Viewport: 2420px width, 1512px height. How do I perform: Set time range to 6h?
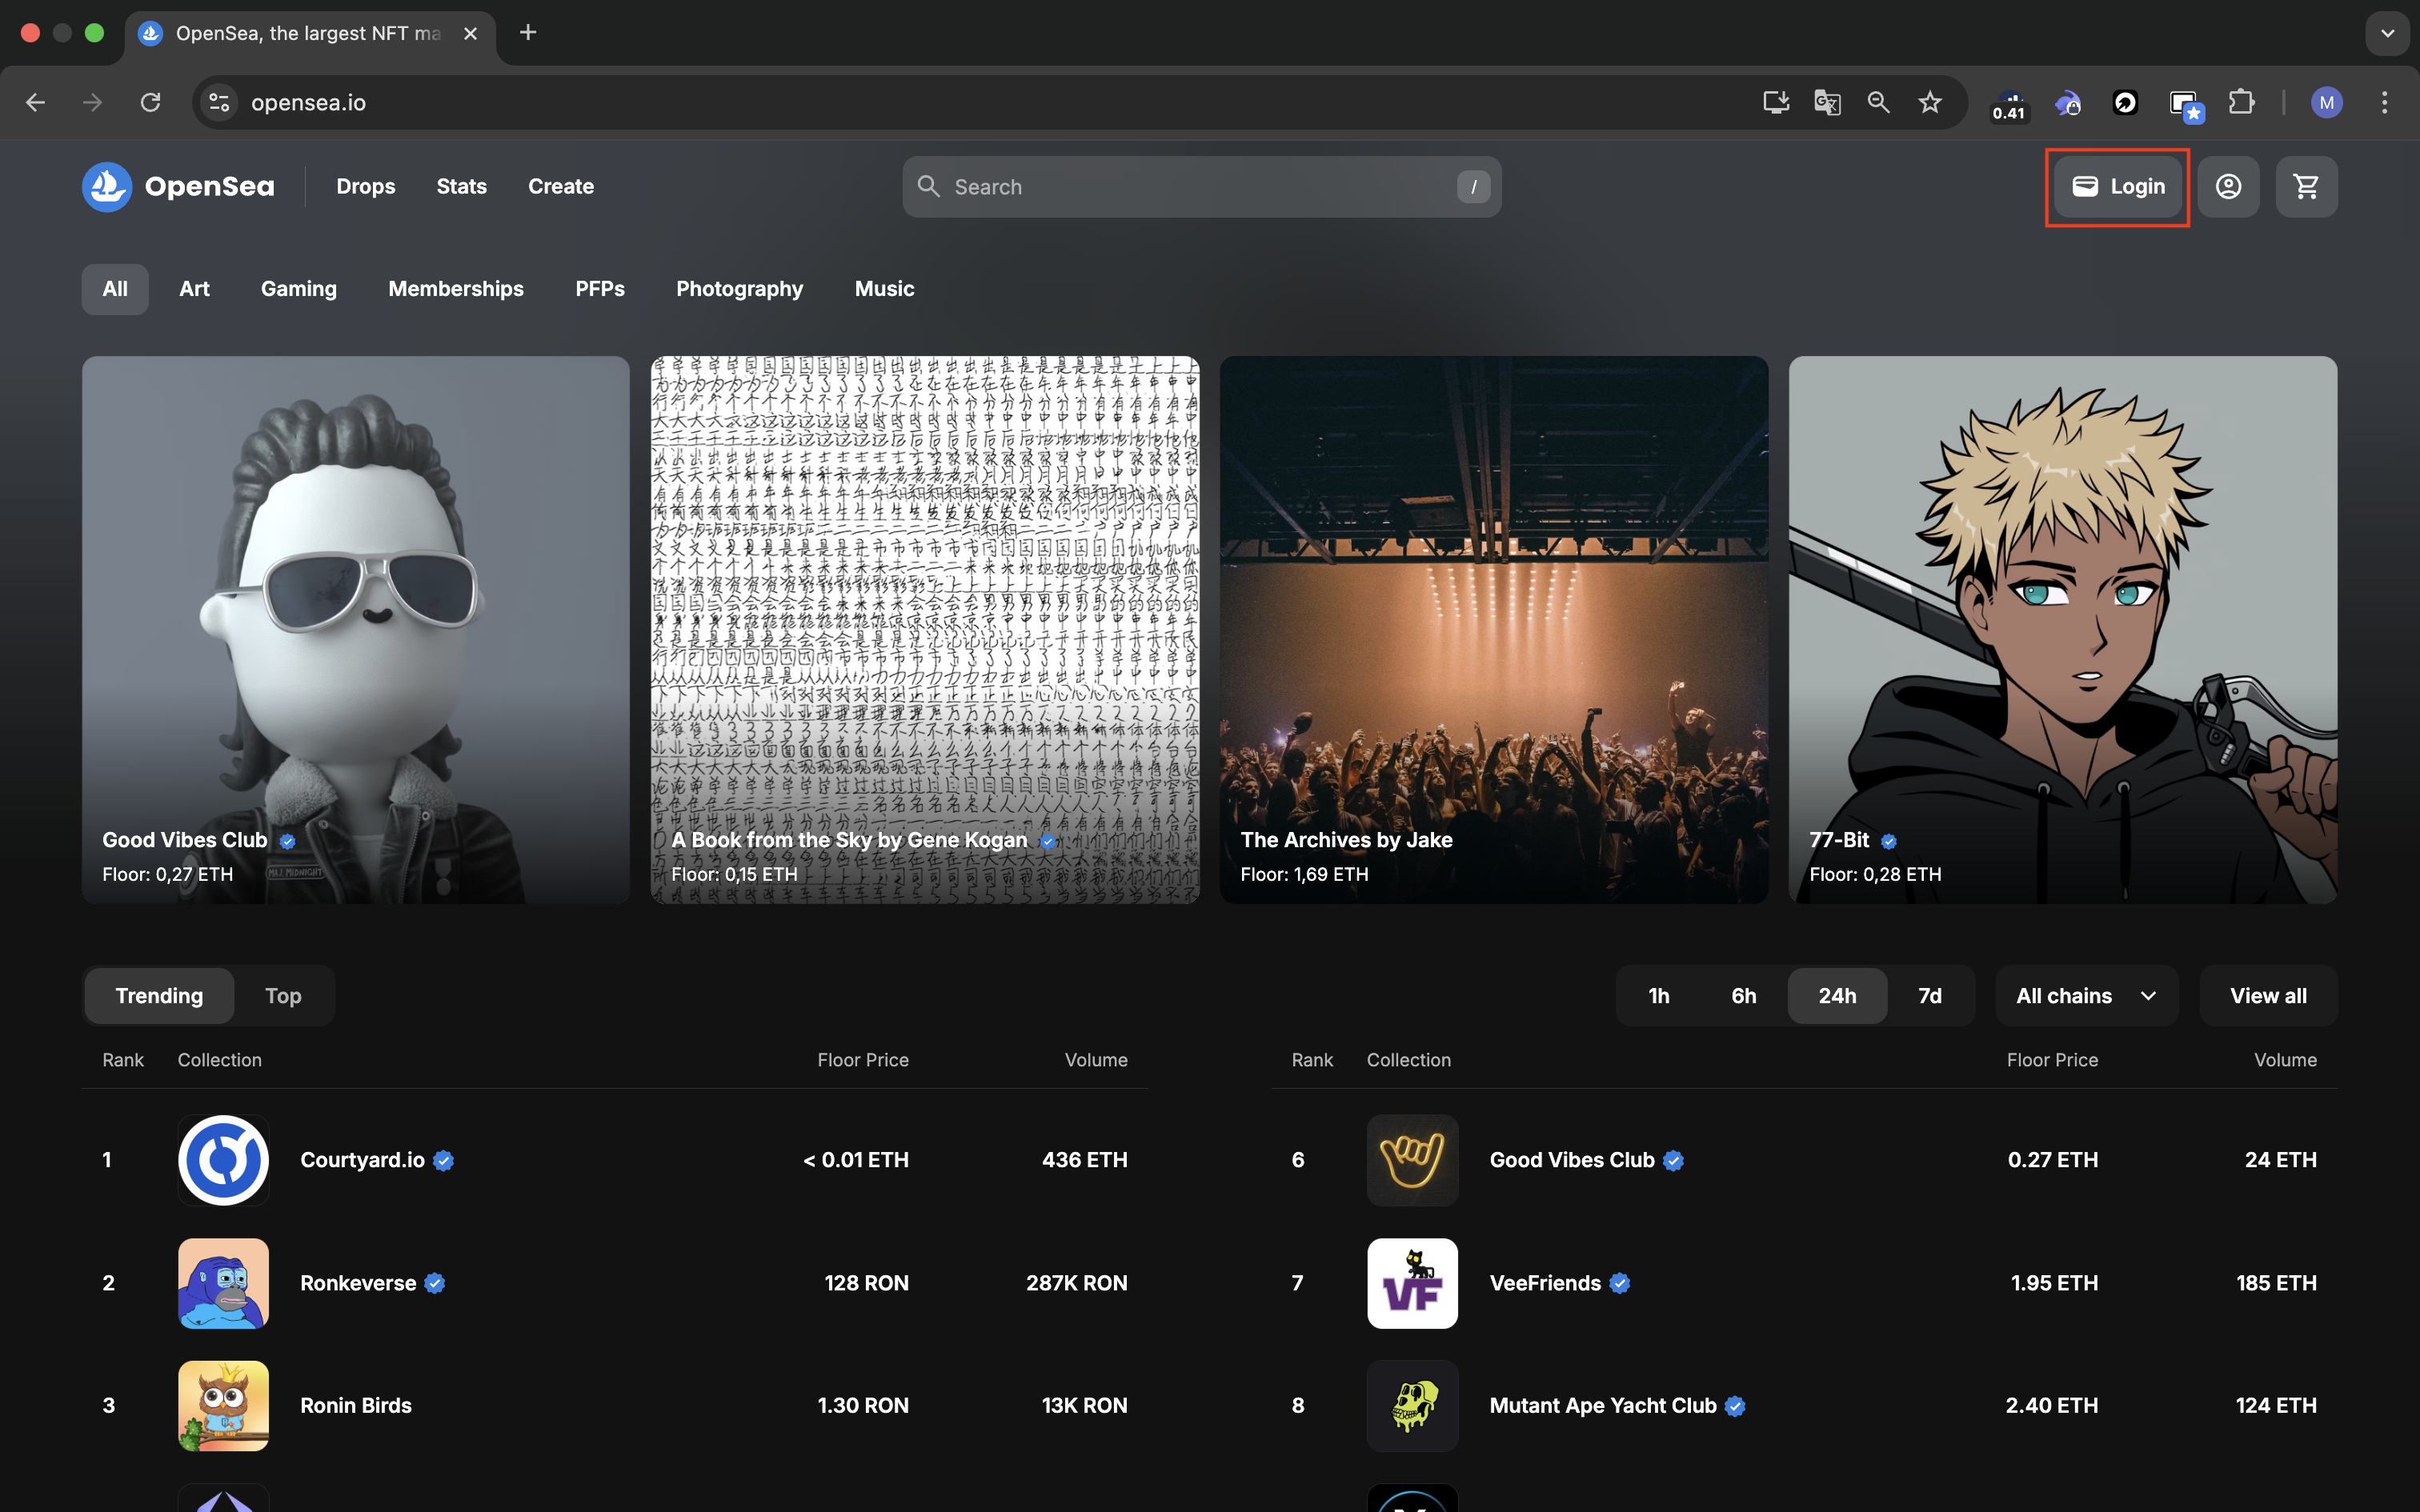(1744, 996)
